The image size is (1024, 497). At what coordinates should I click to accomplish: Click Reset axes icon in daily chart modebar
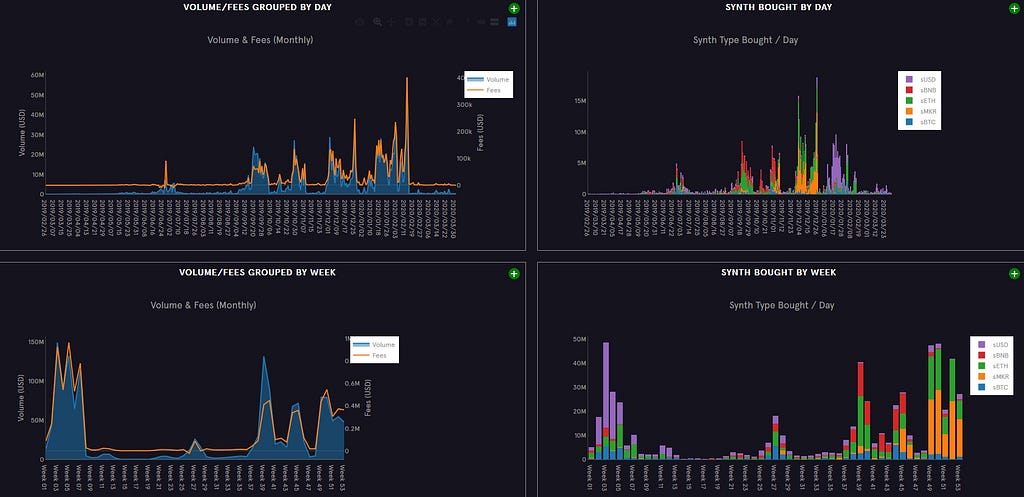450,22
